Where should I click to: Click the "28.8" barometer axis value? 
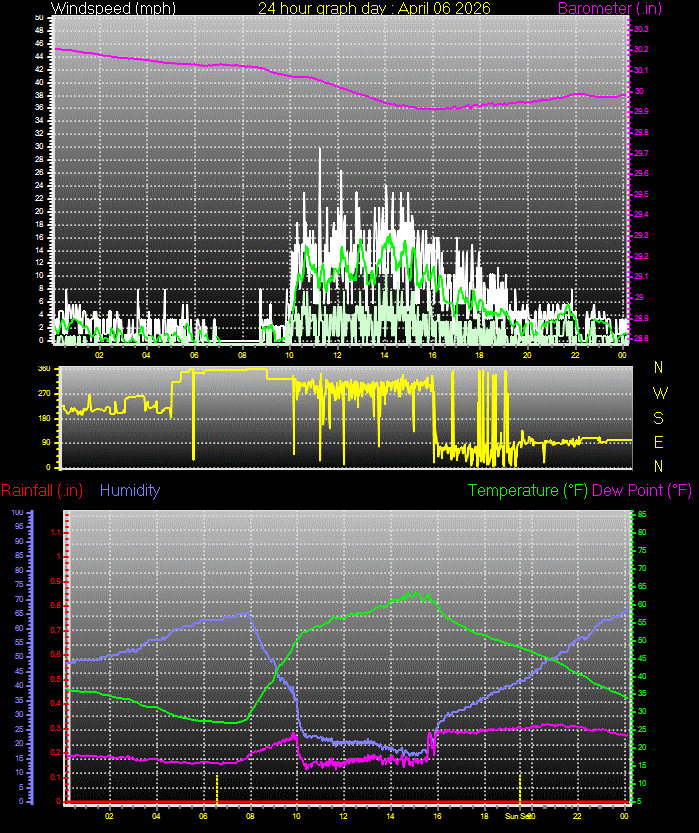(641, 338)
